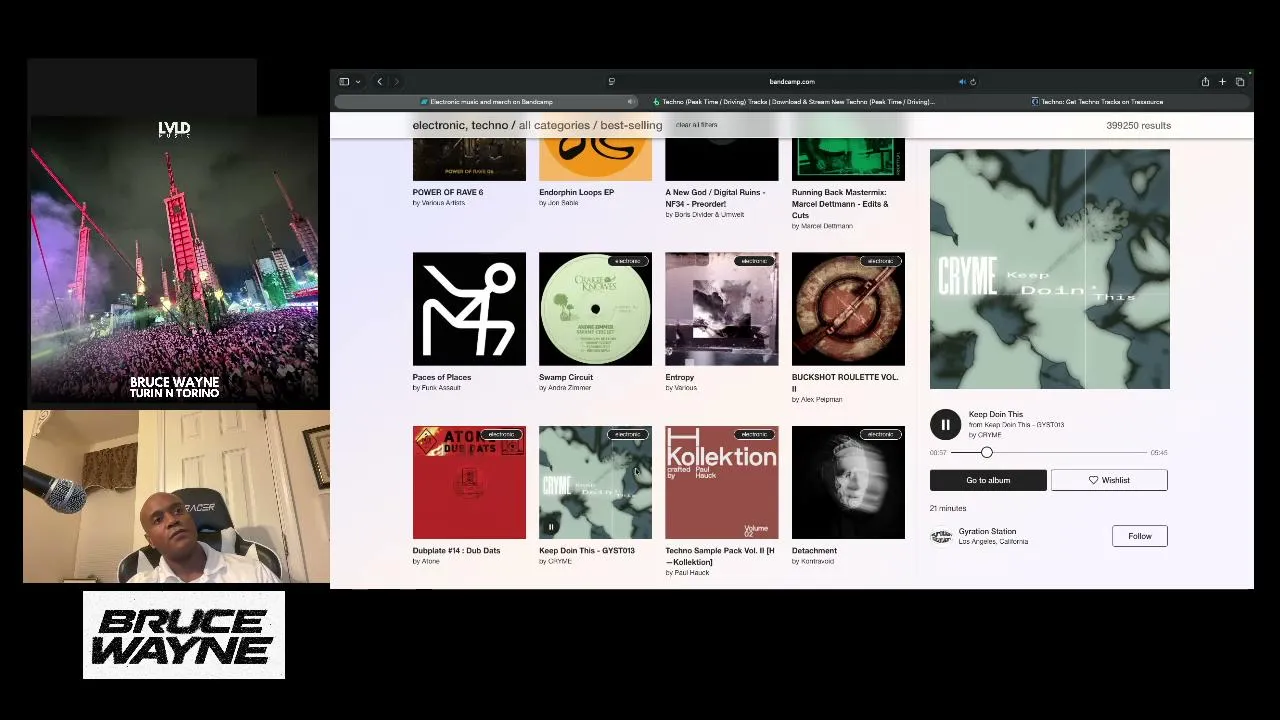1280x720 pixels.
Task: Go back to the previous page
Action: click(379, 82)
